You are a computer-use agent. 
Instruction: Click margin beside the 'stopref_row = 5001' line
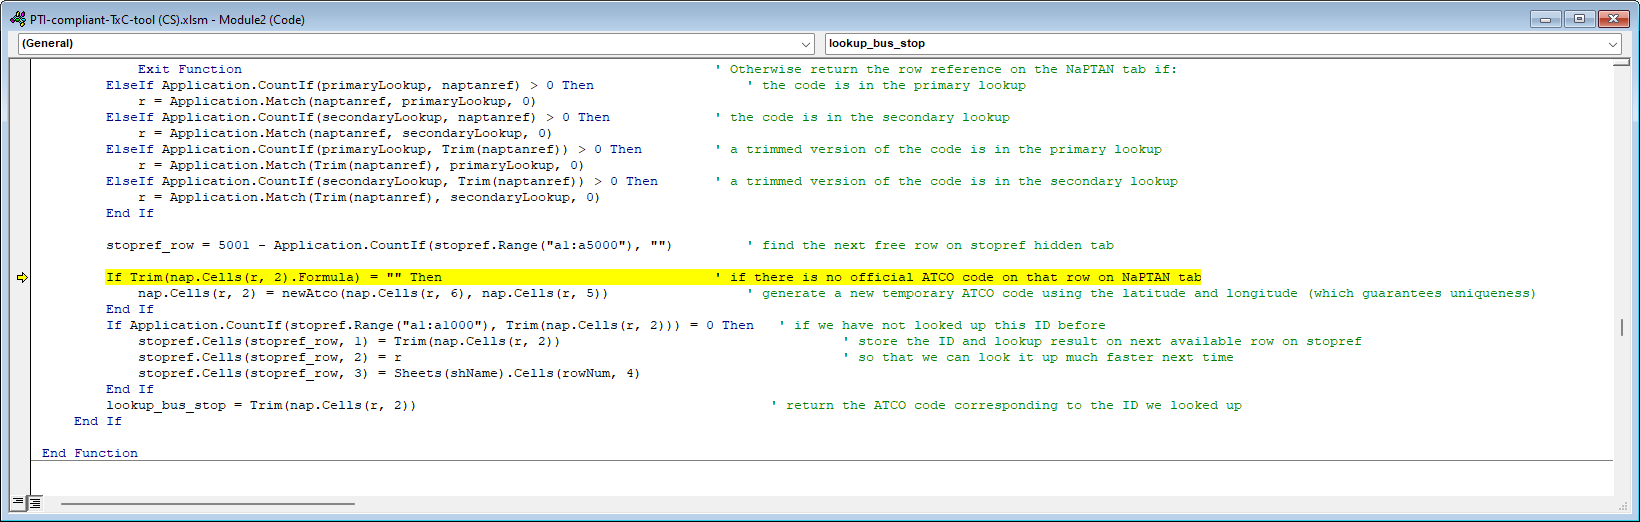(x=21, y=246)
